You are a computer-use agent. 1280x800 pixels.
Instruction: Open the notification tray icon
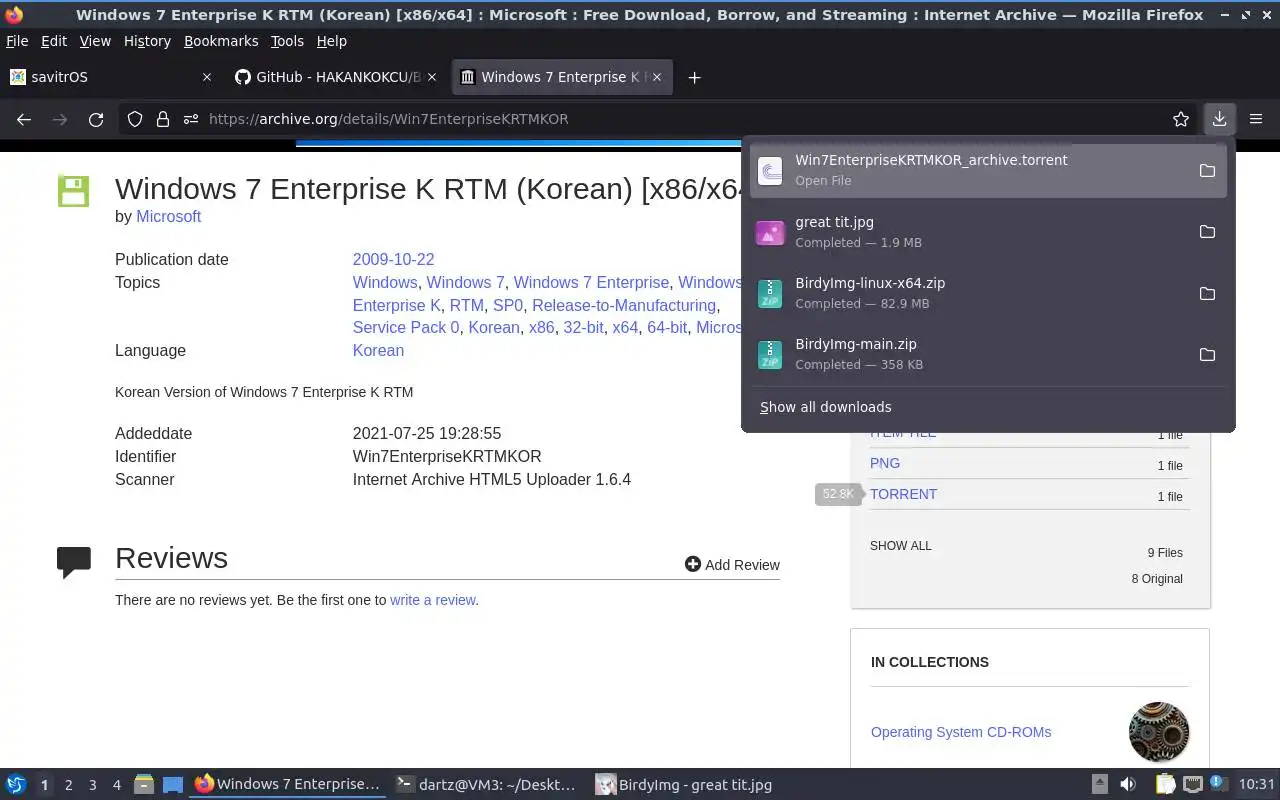[1217, 783]
